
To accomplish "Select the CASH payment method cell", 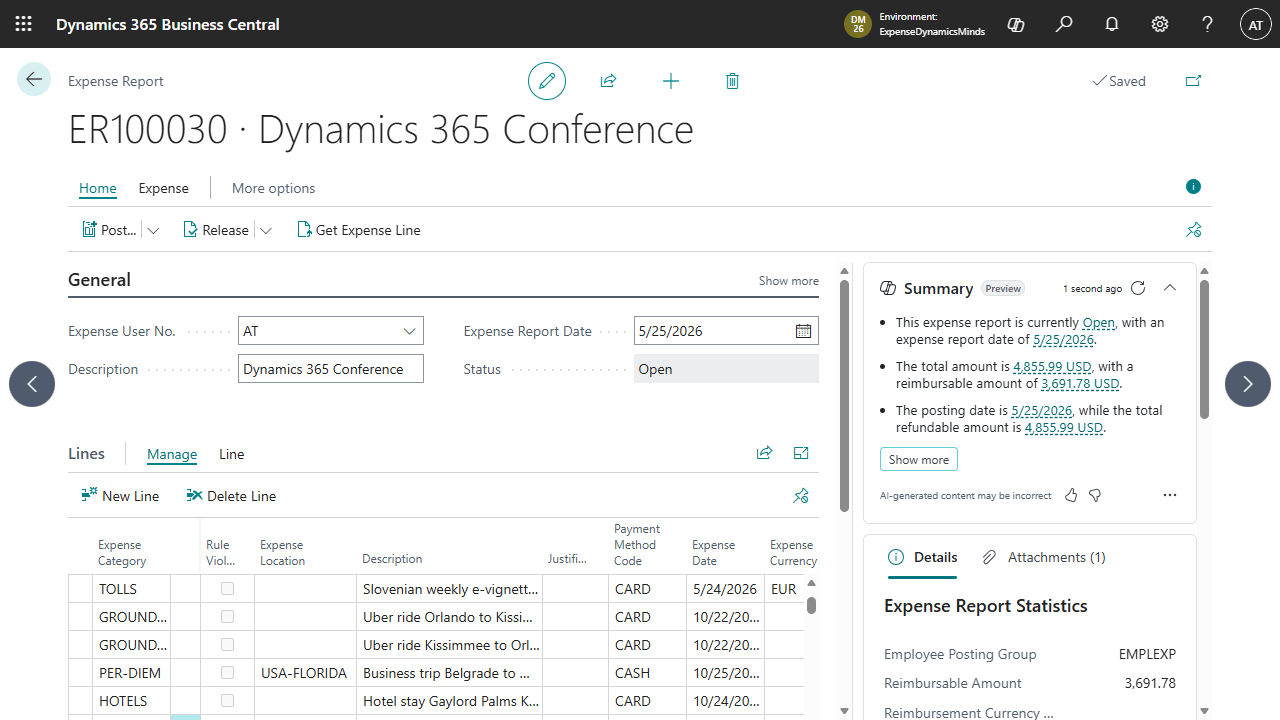I will click(x=648, y=673).
